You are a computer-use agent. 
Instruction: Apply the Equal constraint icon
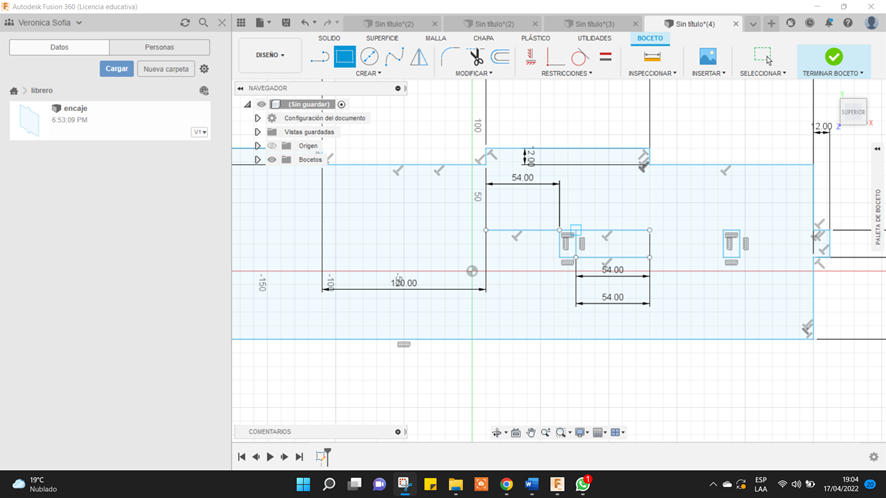[x=605, y=57]
